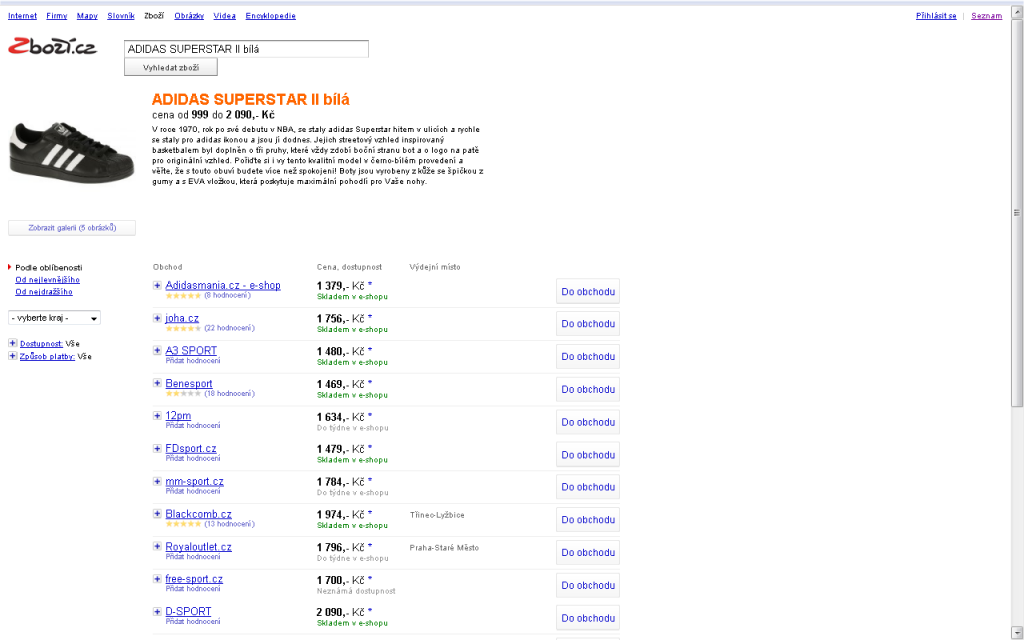Click the scrollbar down arrow
1024x640 pixels.
point(1017,633)
